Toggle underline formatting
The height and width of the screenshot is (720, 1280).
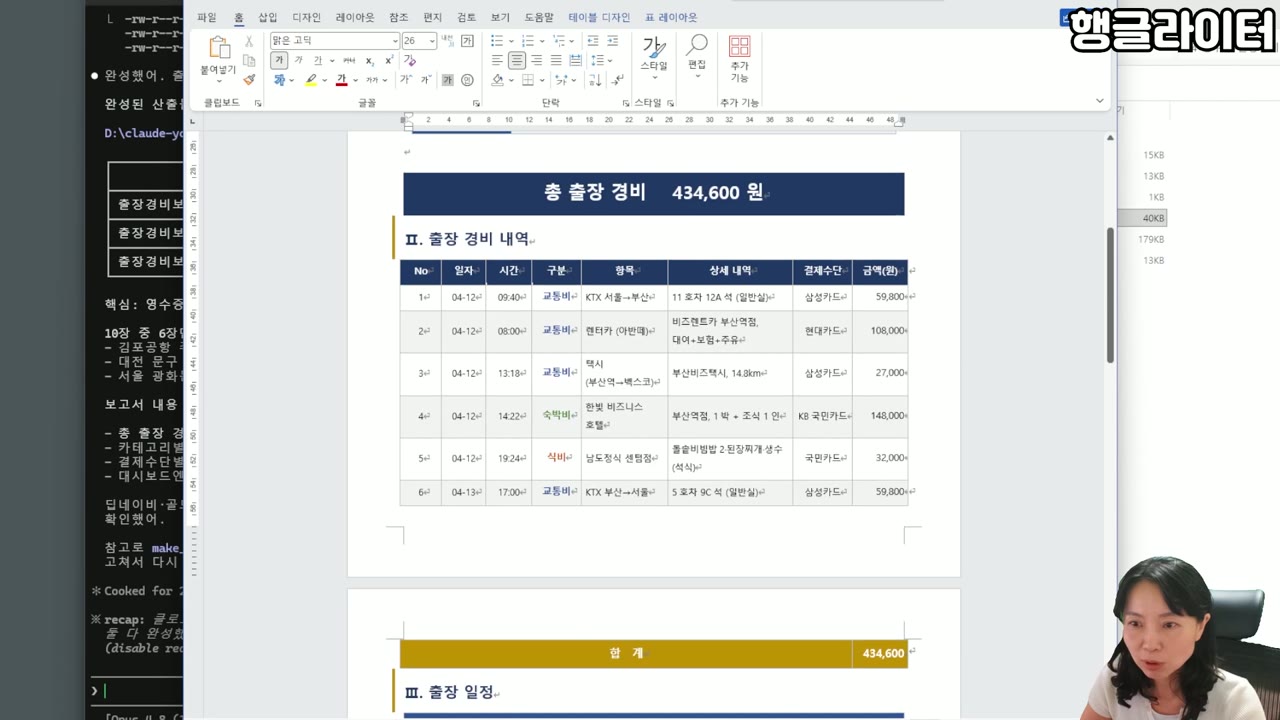point(317,60)
